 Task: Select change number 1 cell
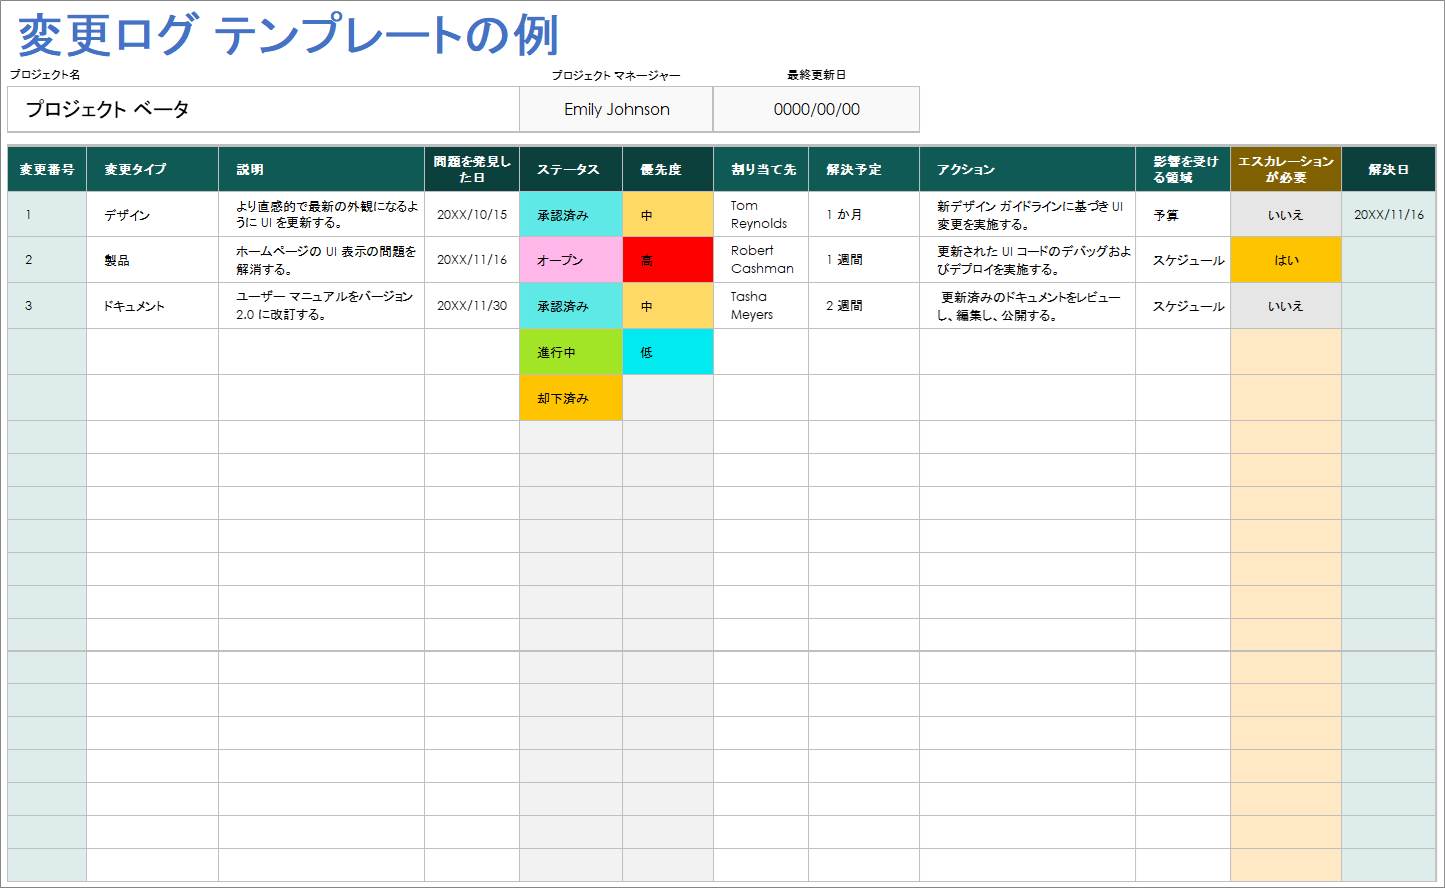pyautogui.click(x=47, y=214)
